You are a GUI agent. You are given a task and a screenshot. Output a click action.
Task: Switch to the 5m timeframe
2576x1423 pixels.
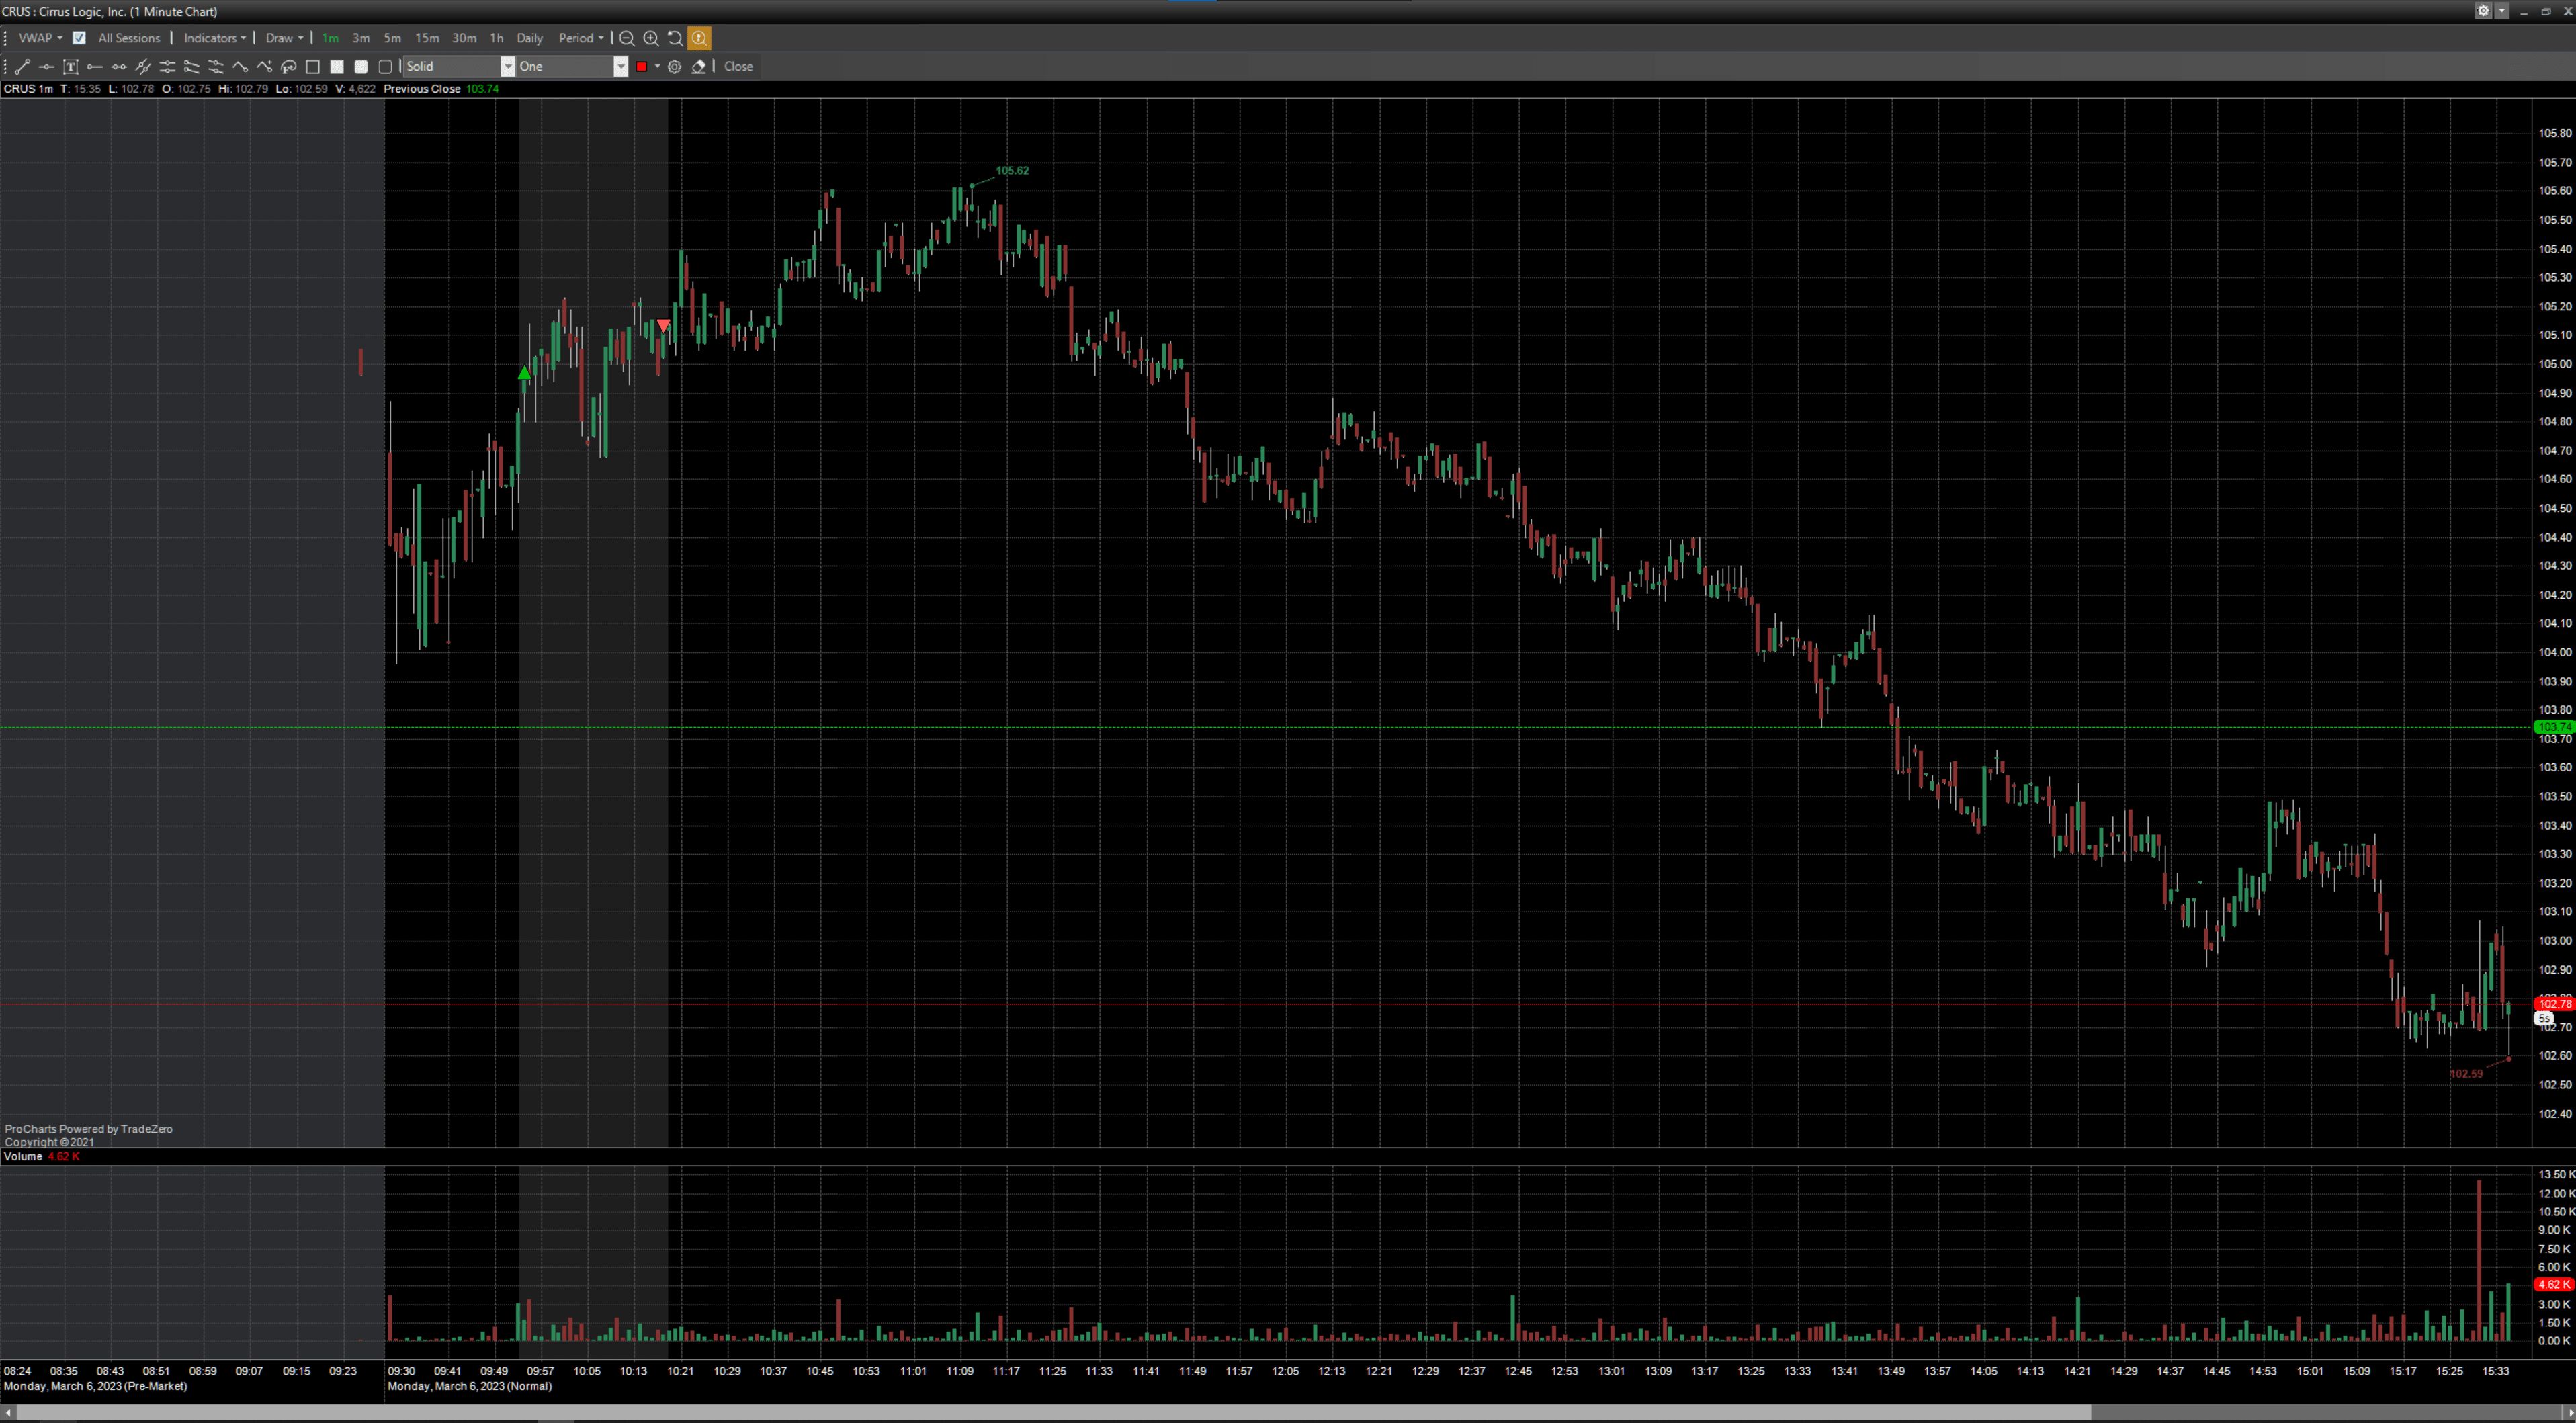point(392,38)
